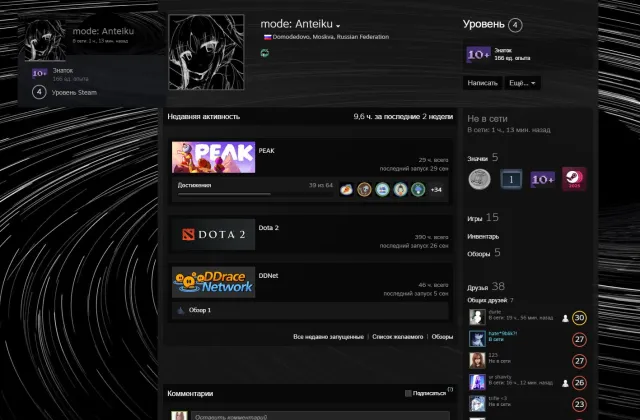Check the Подписаться checkbox in comments
The image size is (640, 420).
[408, 393]
